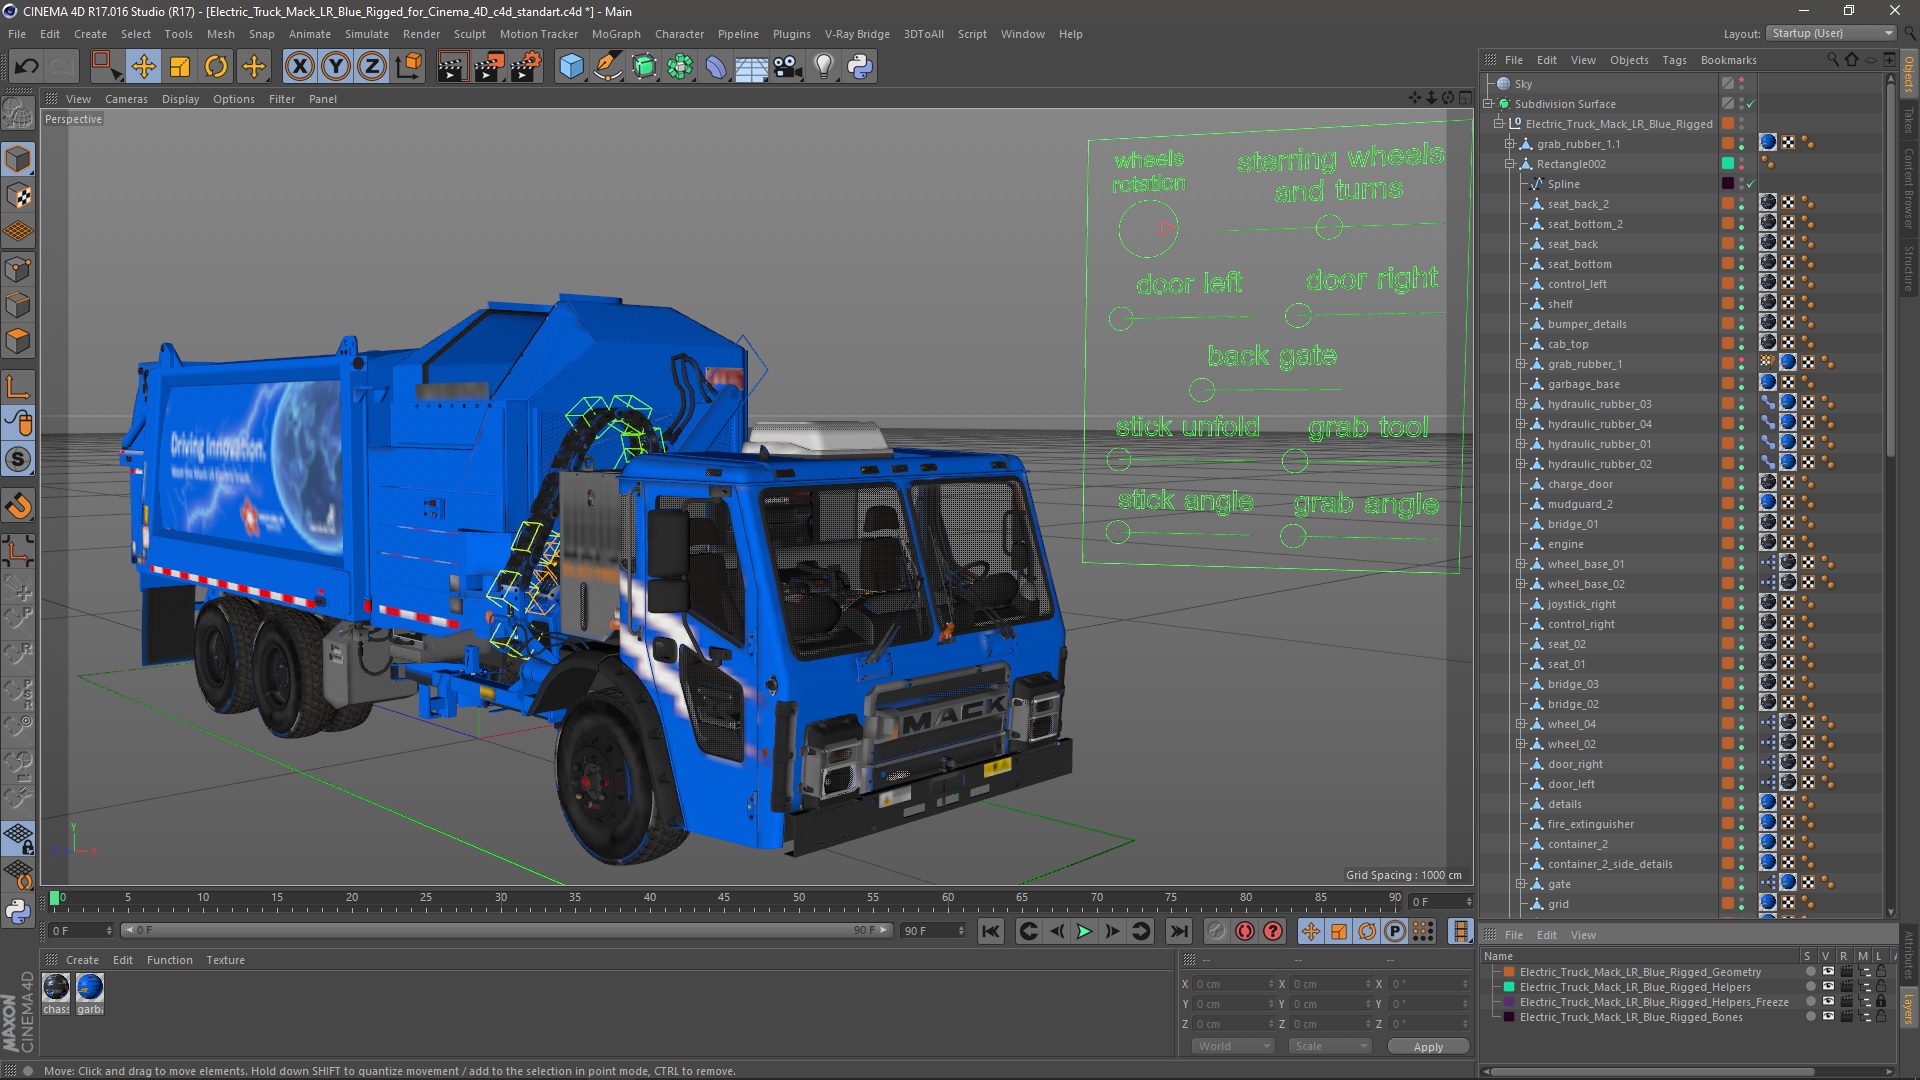Click the Undo arrow icon

pyautogui.click(x=26, y=67)
